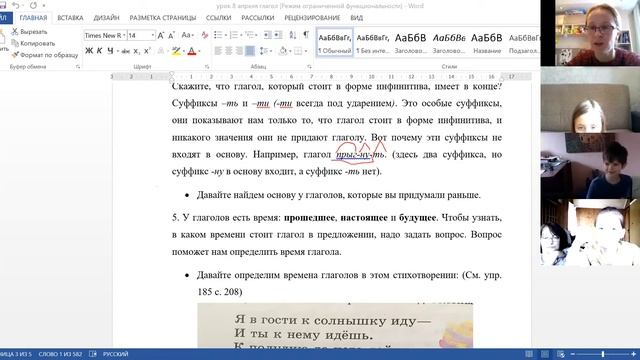Select Center alignment icon

(x=229, y=51)
